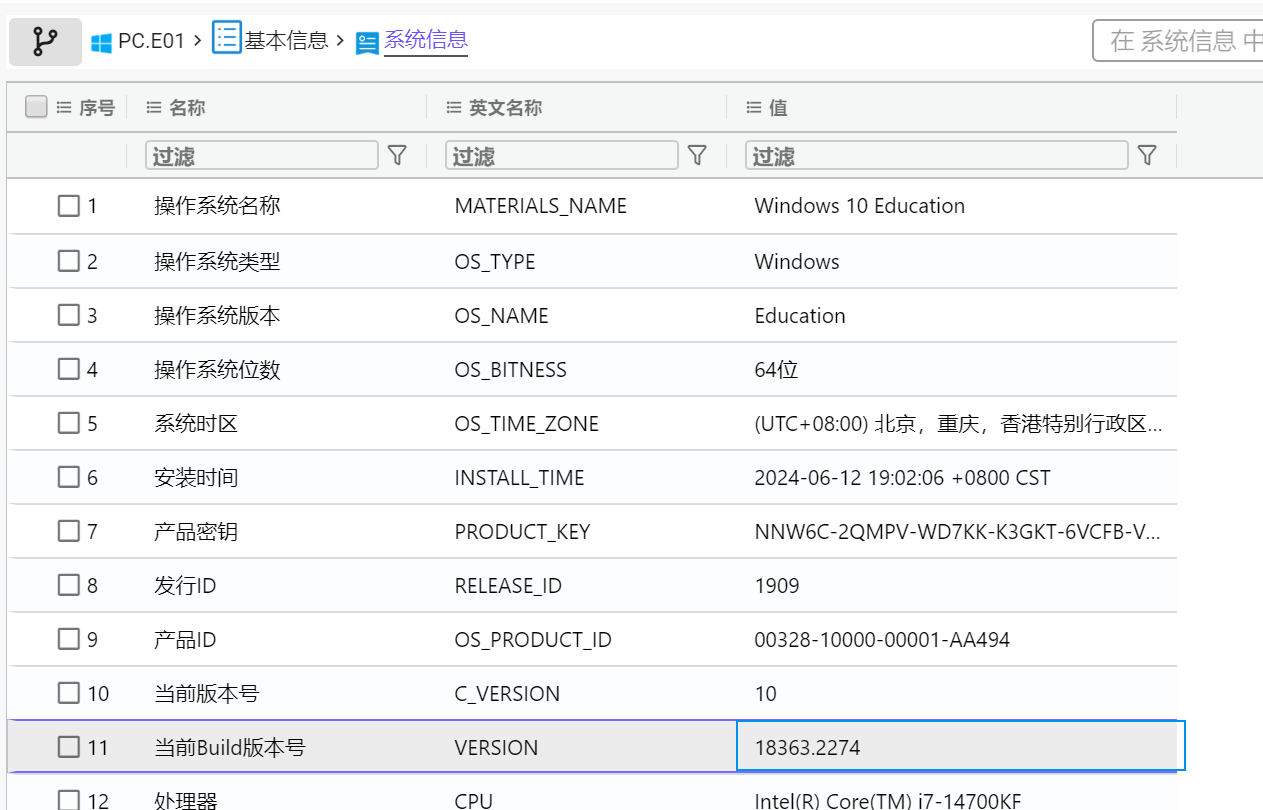Expand the chevron after PC.E01

[x=198, y=41]
